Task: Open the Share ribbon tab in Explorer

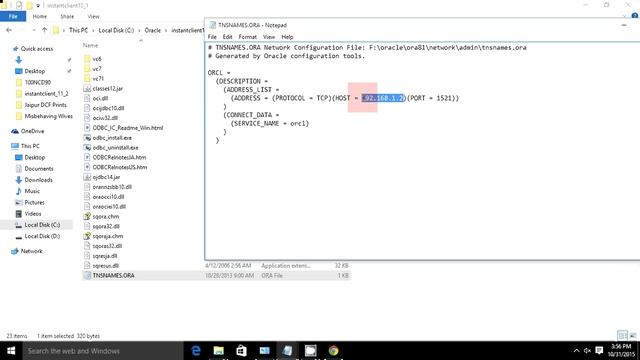Action: tap(67, 16)
